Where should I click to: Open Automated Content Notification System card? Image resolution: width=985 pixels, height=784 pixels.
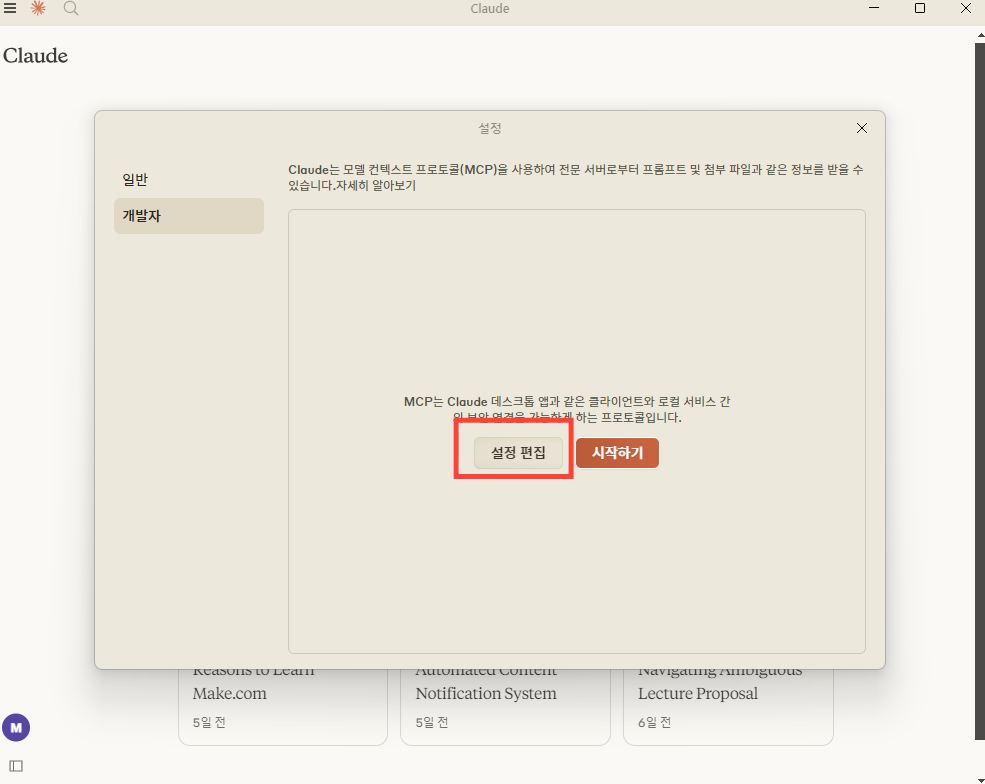tap(505, 707)
